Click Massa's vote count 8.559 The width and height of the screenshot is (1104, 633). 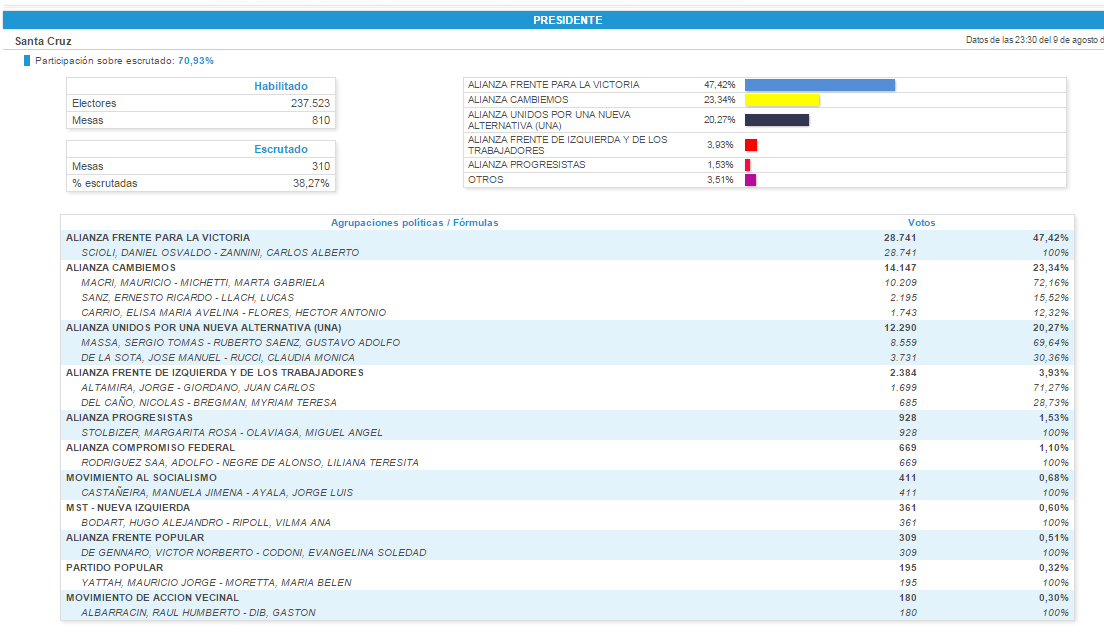click(903, 343)
